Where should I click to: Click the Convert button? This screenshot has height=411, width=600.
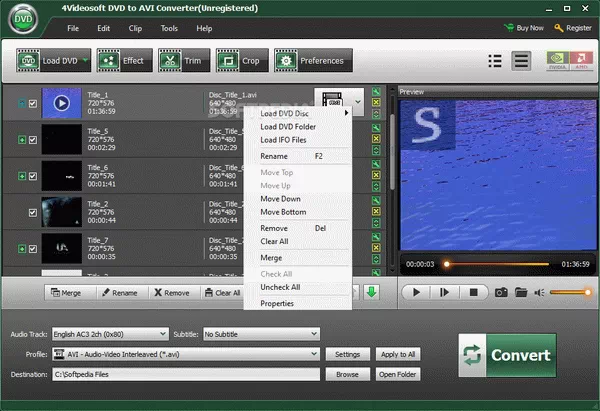(x=507, y=355)
